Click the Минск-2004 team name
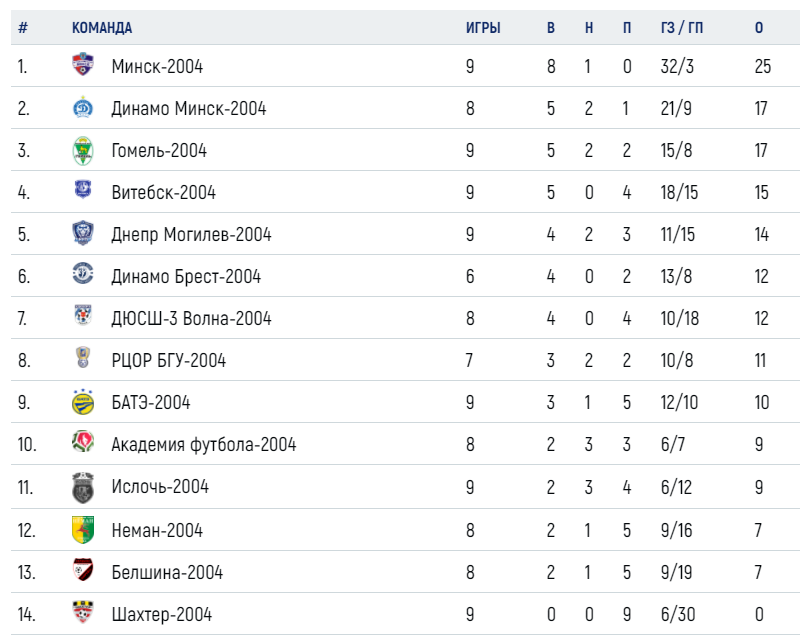The width and height of the screenshot is (811, 641). 157,66
